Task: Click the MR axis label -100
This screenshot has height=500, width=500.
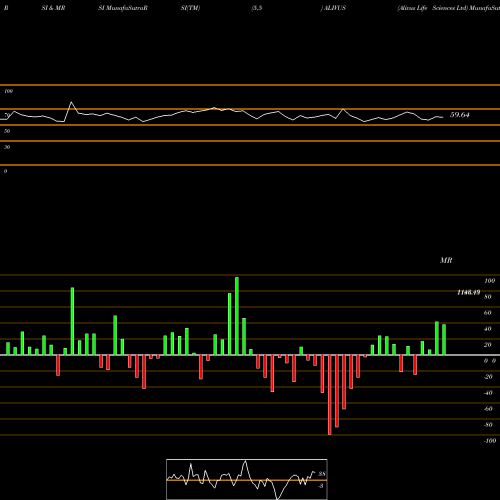Action: click(490, 441)
